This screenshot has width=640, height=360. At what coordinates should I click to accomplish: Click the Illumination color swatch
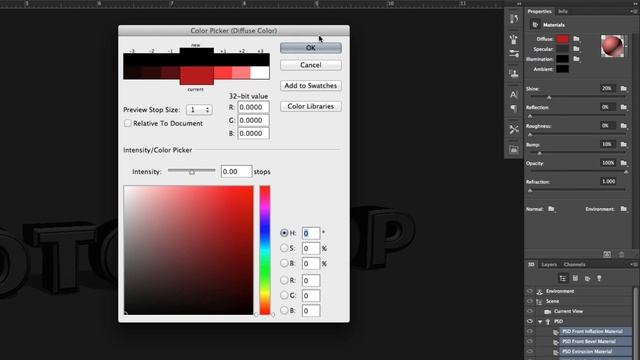[x=562, y=59]
